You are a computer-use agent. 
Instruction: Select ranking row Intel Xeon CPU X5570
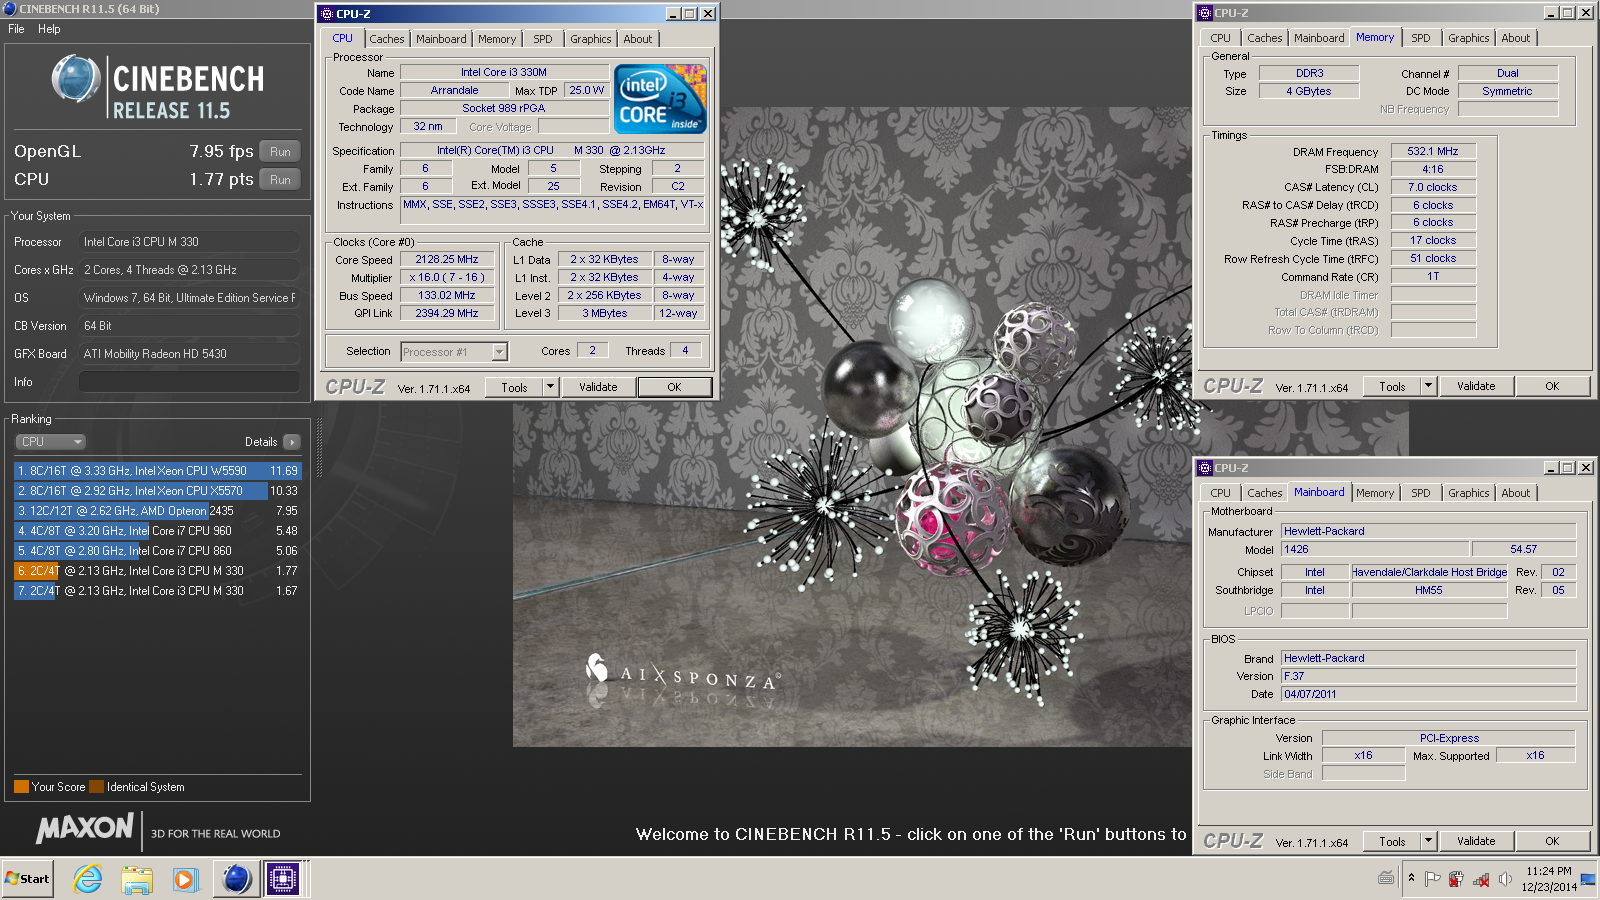158,491
